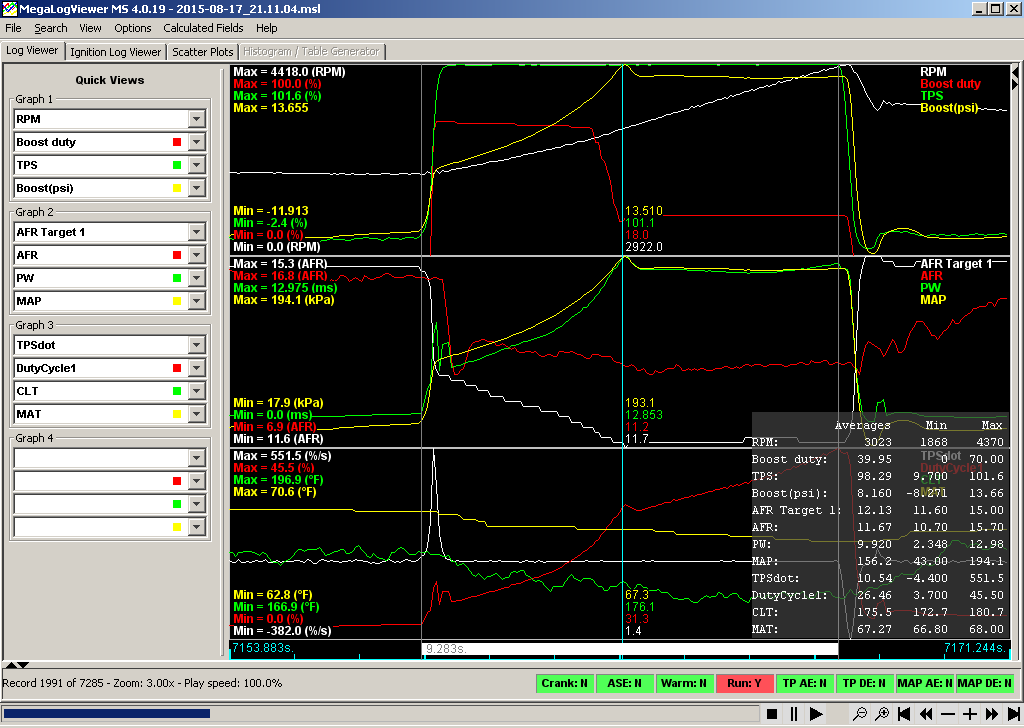1024x728 pixels.
Task: Jump to the first log record
Action: click(x=904, y=714)
